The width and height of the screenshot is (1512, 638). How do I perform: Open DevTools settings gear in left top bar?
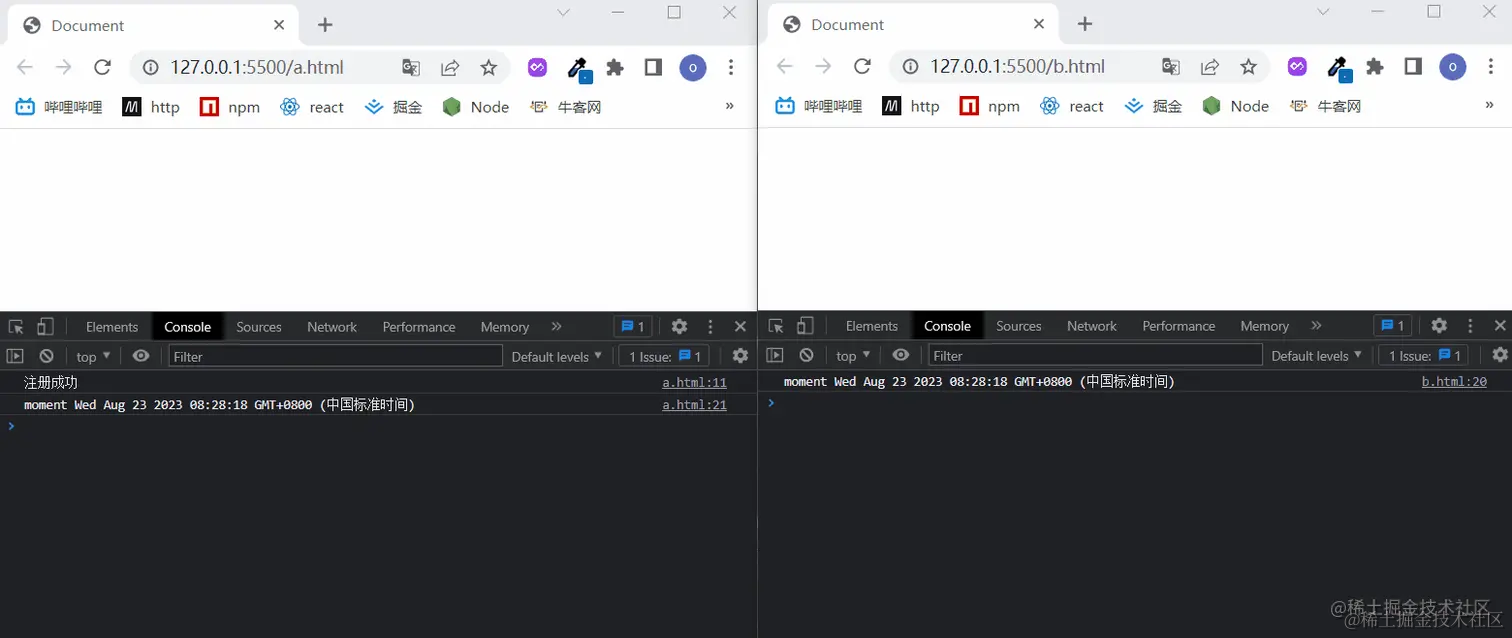(679, 326)
